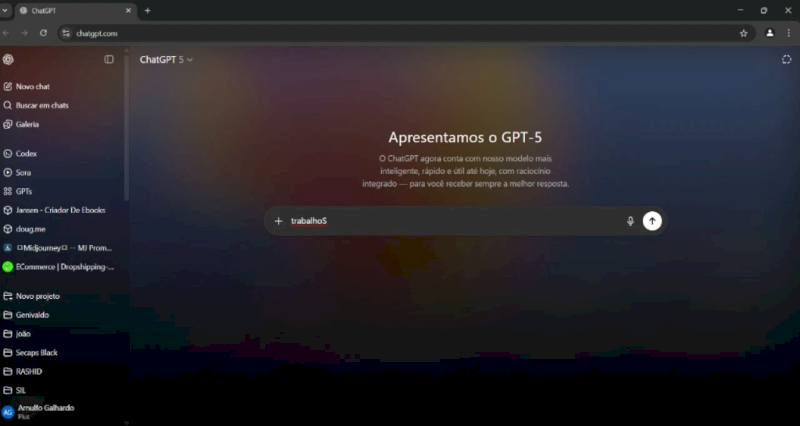Reload the chatgpt.com page
This screenshot has height=426, width=800.
[43, 33]
